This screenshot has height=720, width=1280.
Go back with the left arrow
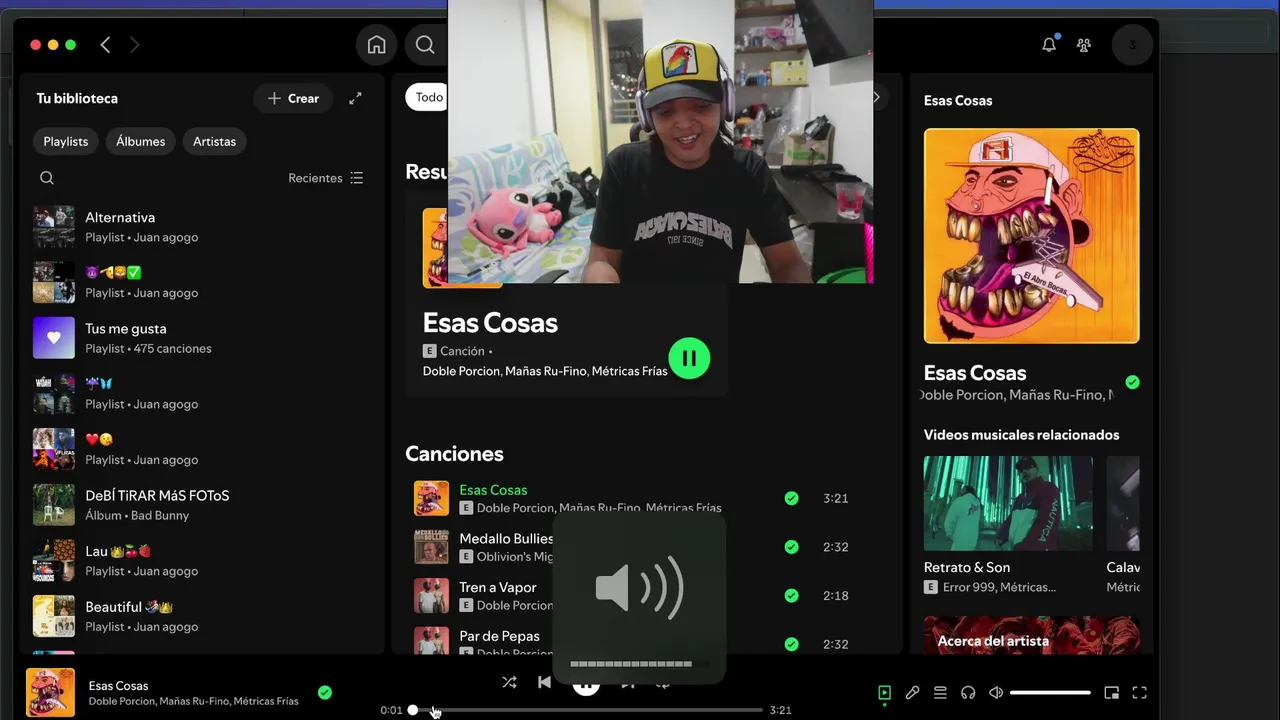pyautogui.click(x=105, y=45)
